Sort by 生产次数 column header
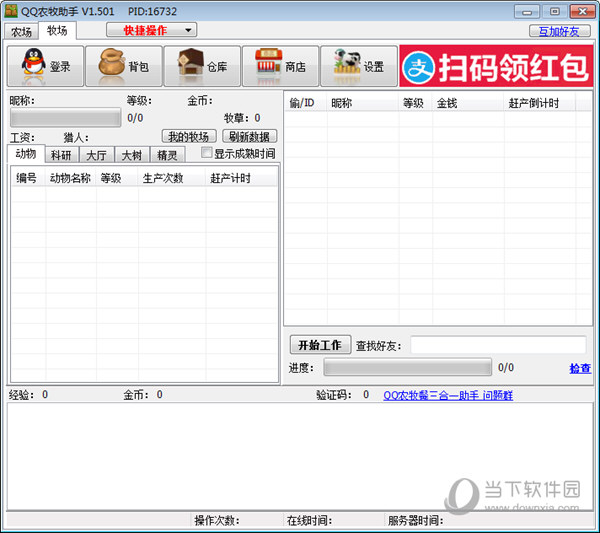 (172, 178)
